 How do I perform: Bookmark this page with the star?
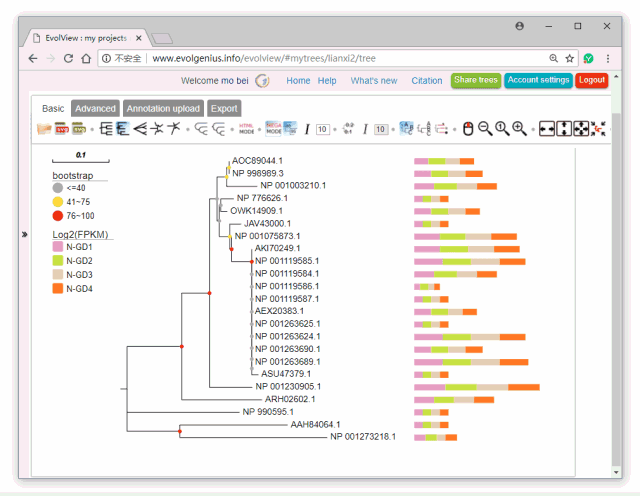click(x=570, y=58)
